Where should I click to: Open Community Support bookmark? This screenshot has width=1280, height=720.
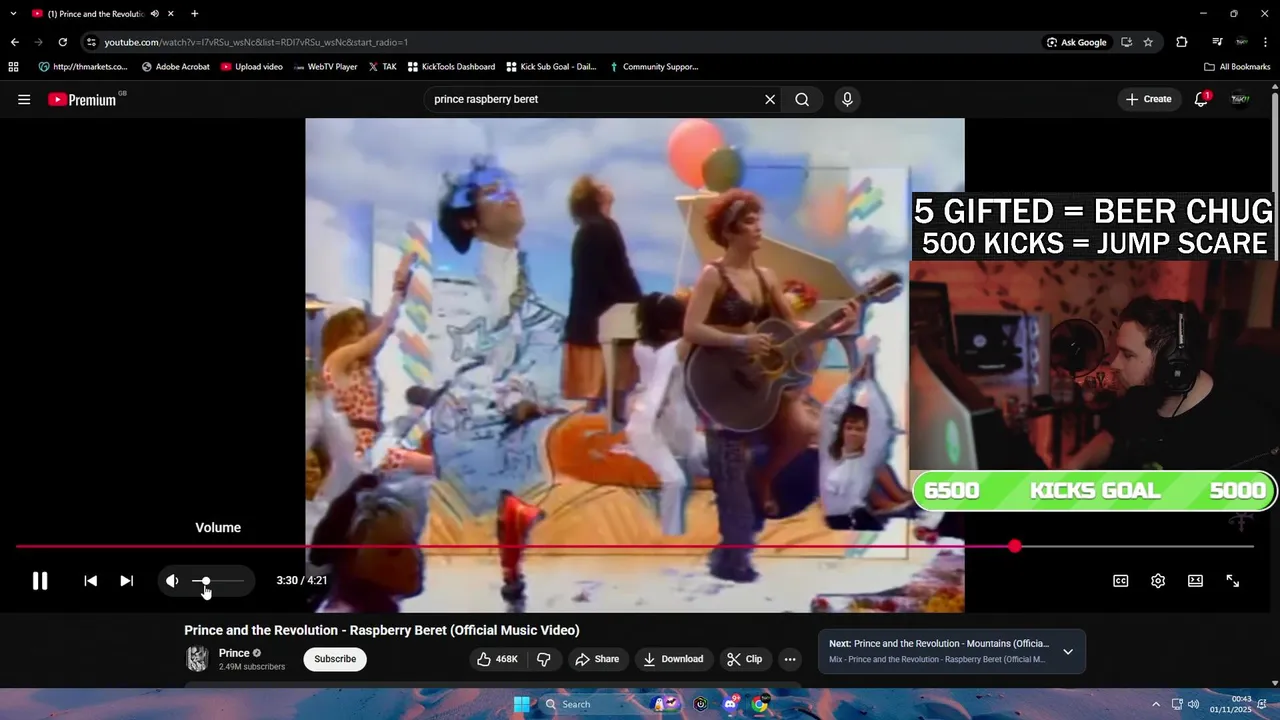653,67
